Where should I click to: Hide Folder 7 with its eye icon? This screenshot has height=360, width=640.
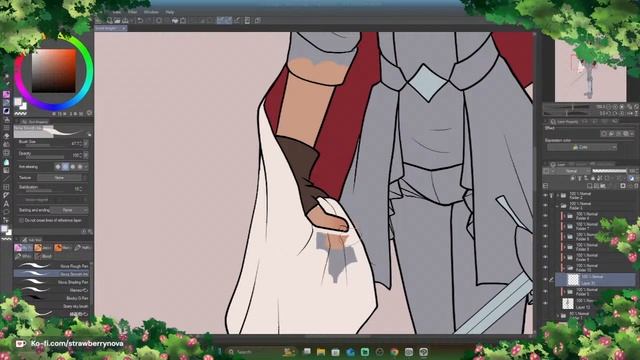point(545,226)
